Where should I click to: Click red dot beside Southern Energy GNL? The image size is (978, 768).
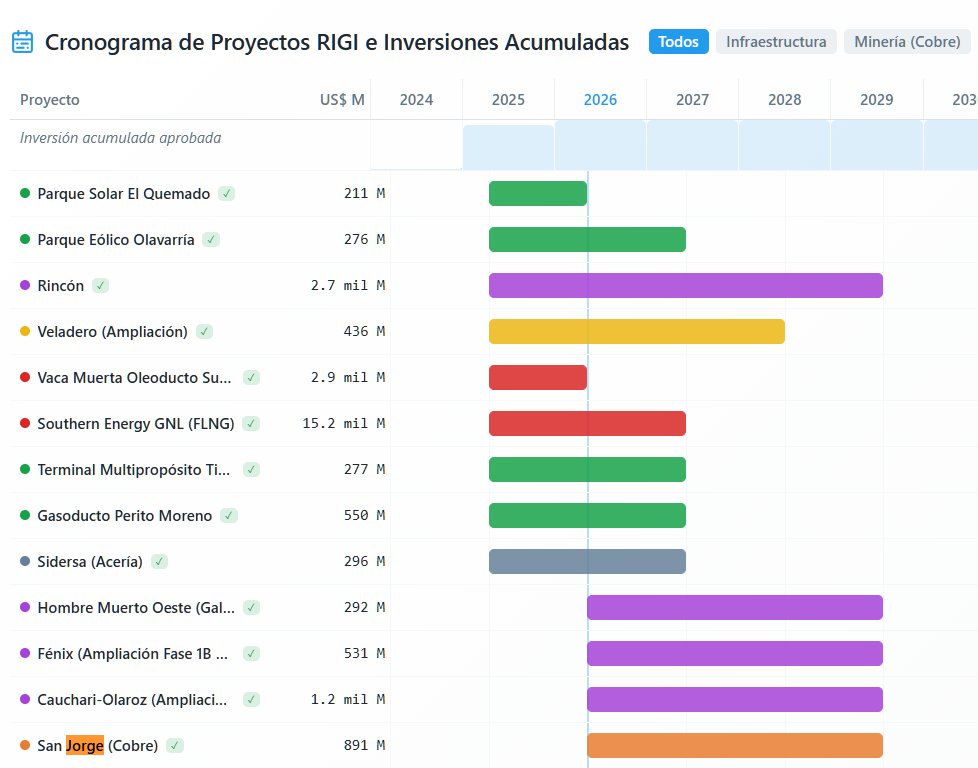click(x=25, y=423)
